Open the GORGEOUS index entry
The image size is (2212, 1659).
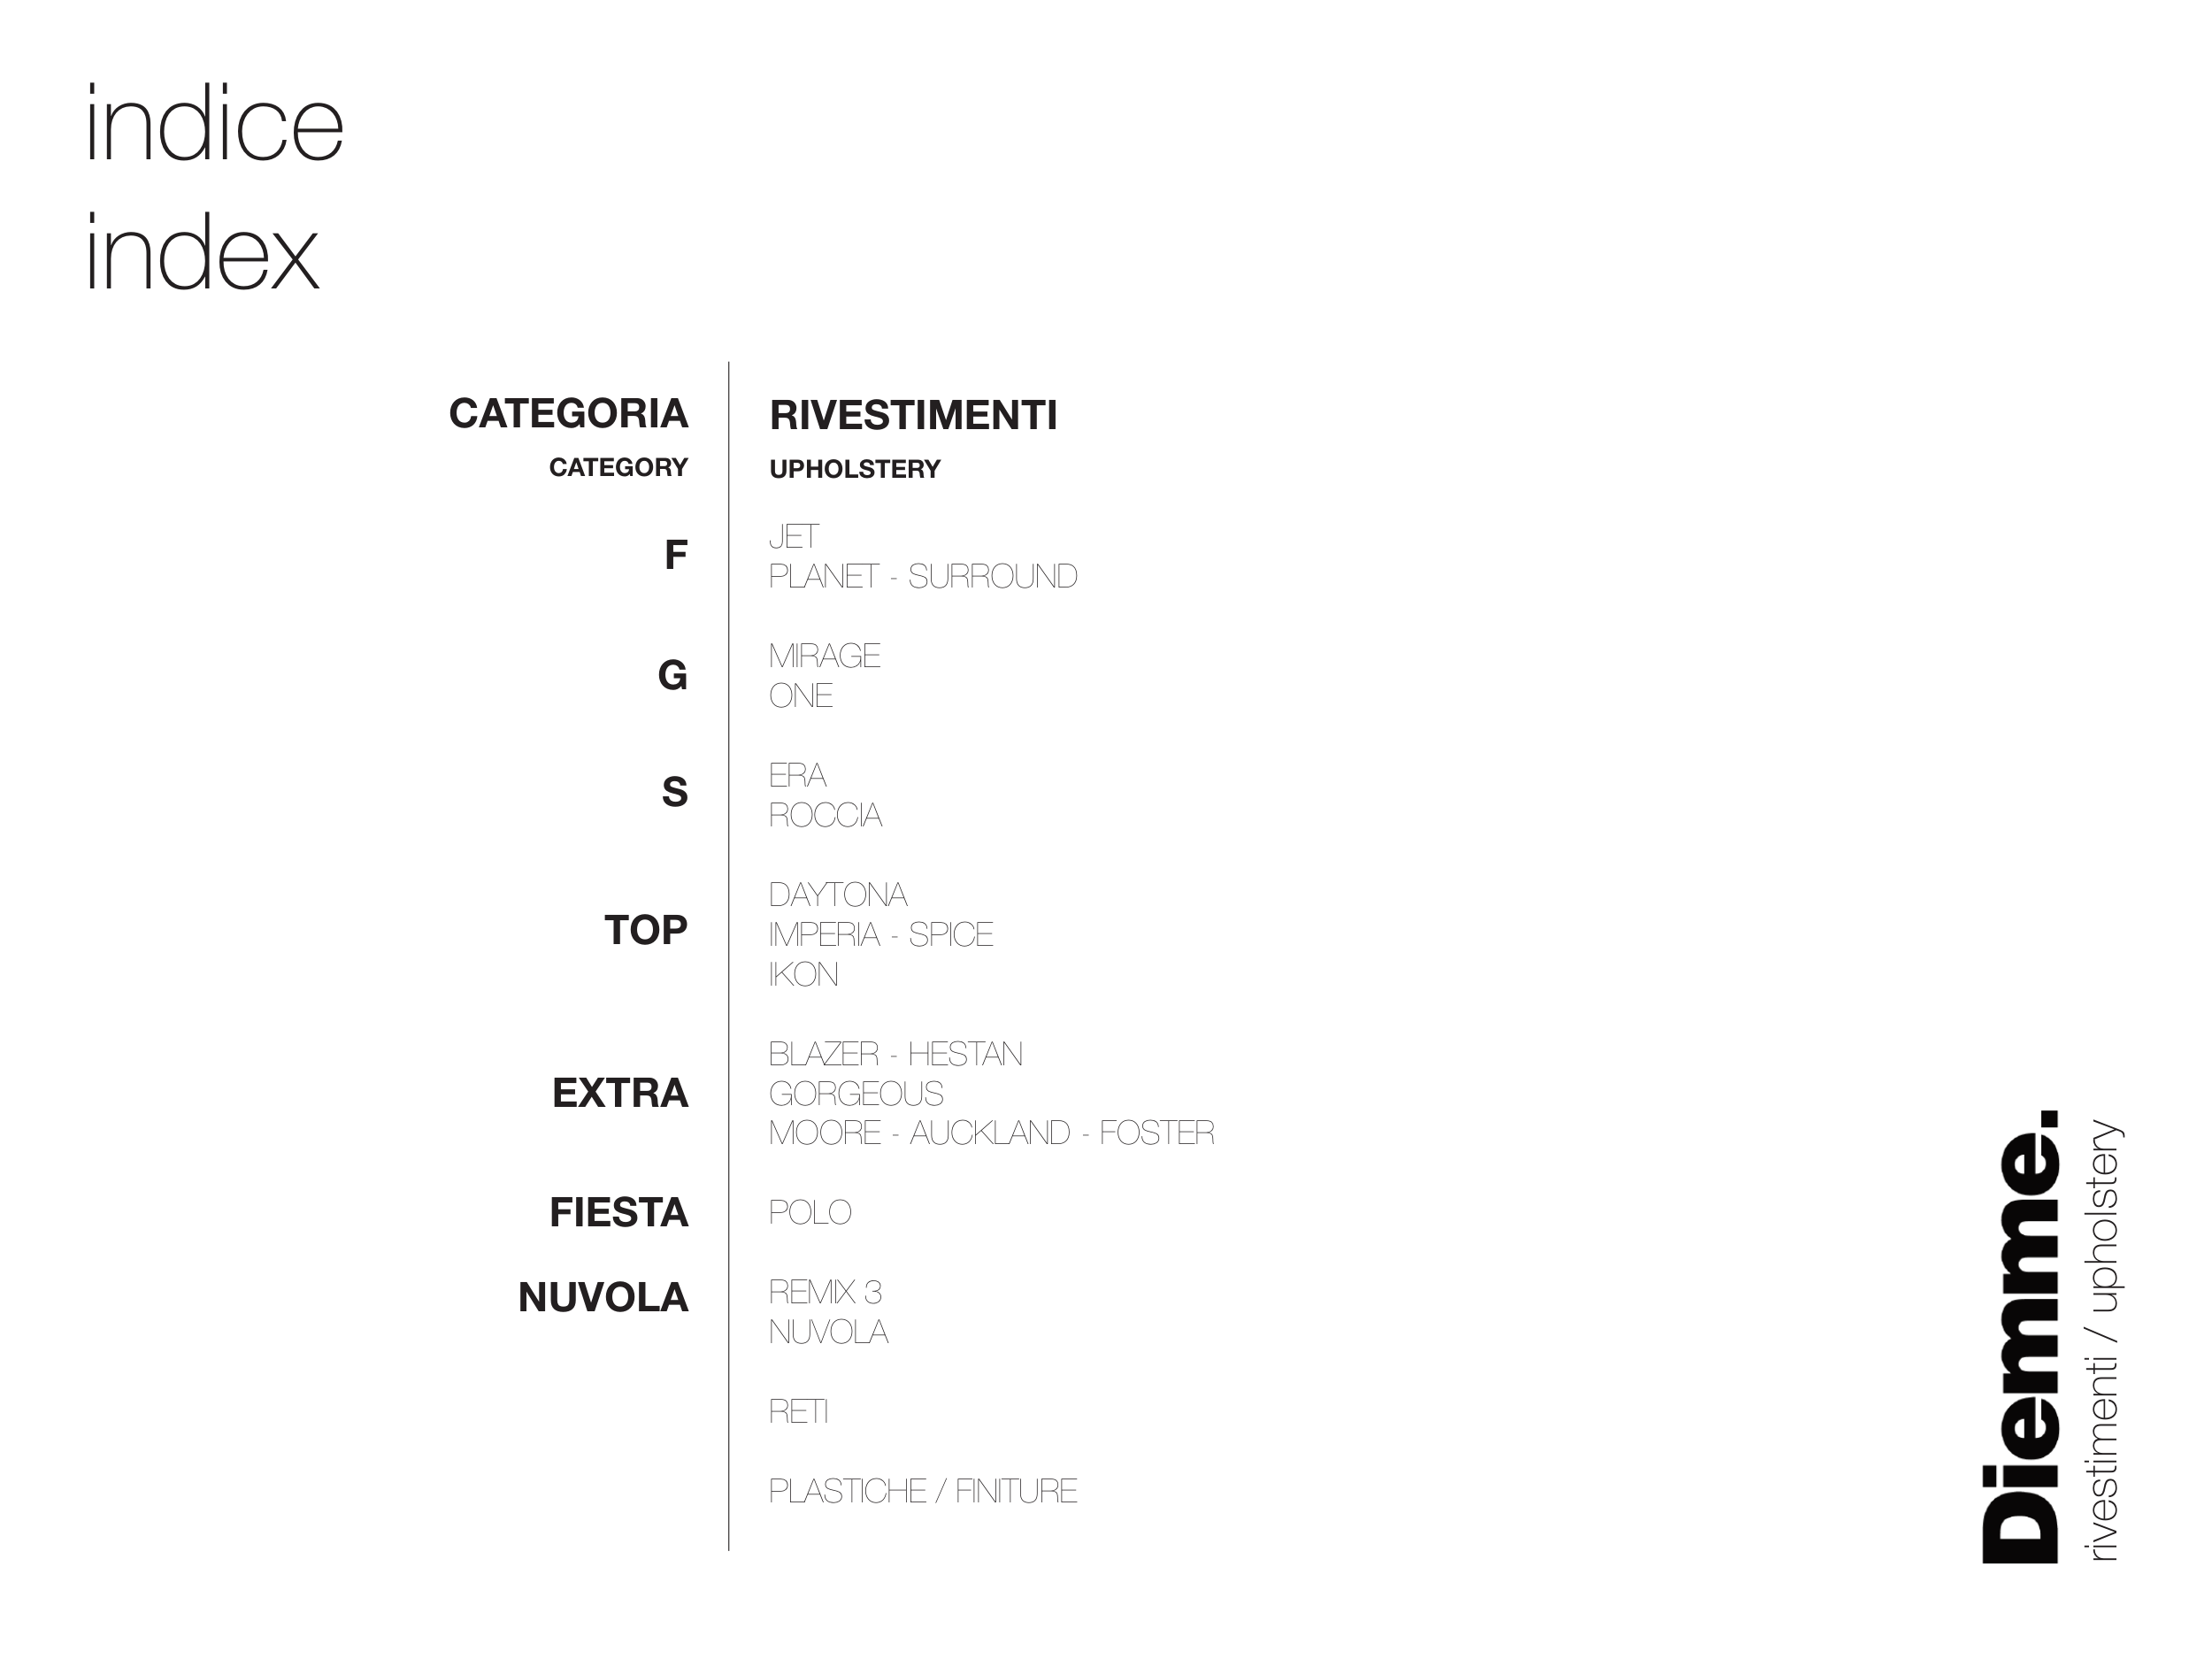pos(856,1094)
